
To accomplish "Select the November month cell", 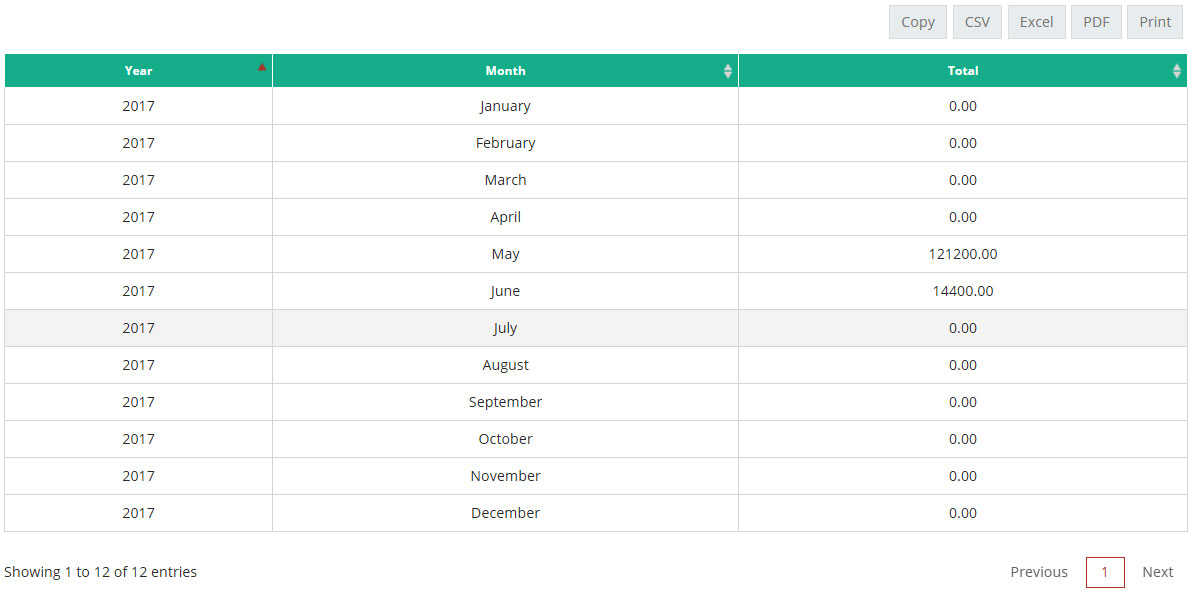I will coord(505,476).
